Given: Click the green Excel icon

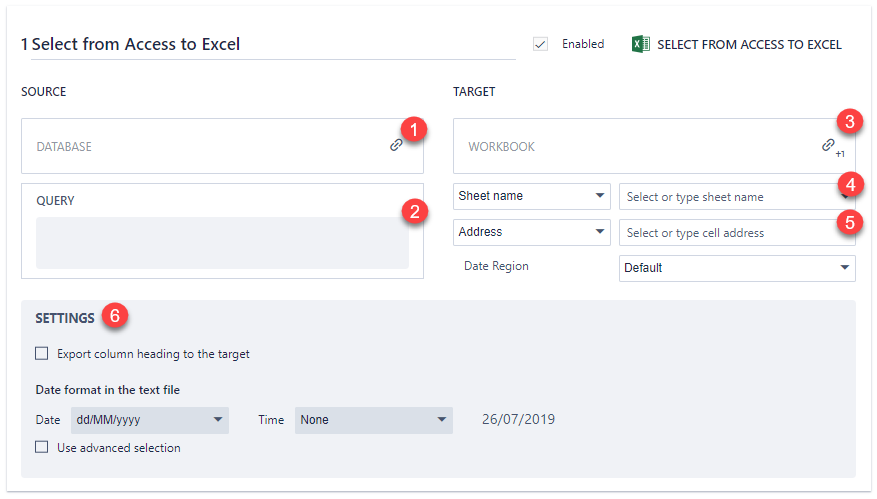Looking at the screenshot, I should click(x=641, y=44).
